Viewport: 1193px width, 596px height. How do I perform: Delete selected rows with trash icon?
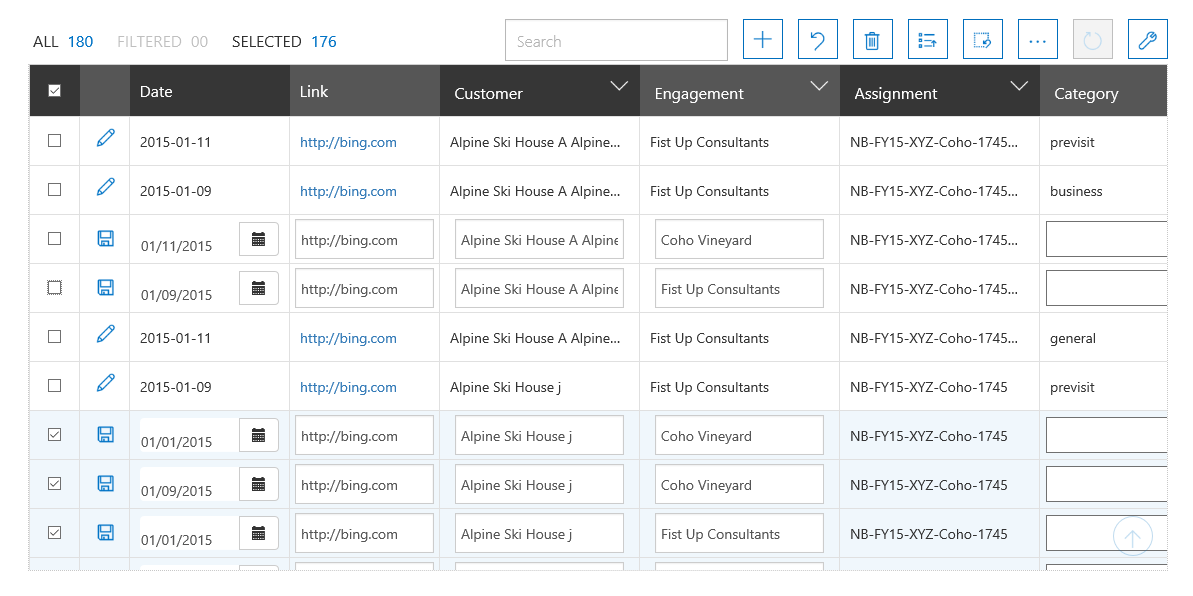(873, 40)
